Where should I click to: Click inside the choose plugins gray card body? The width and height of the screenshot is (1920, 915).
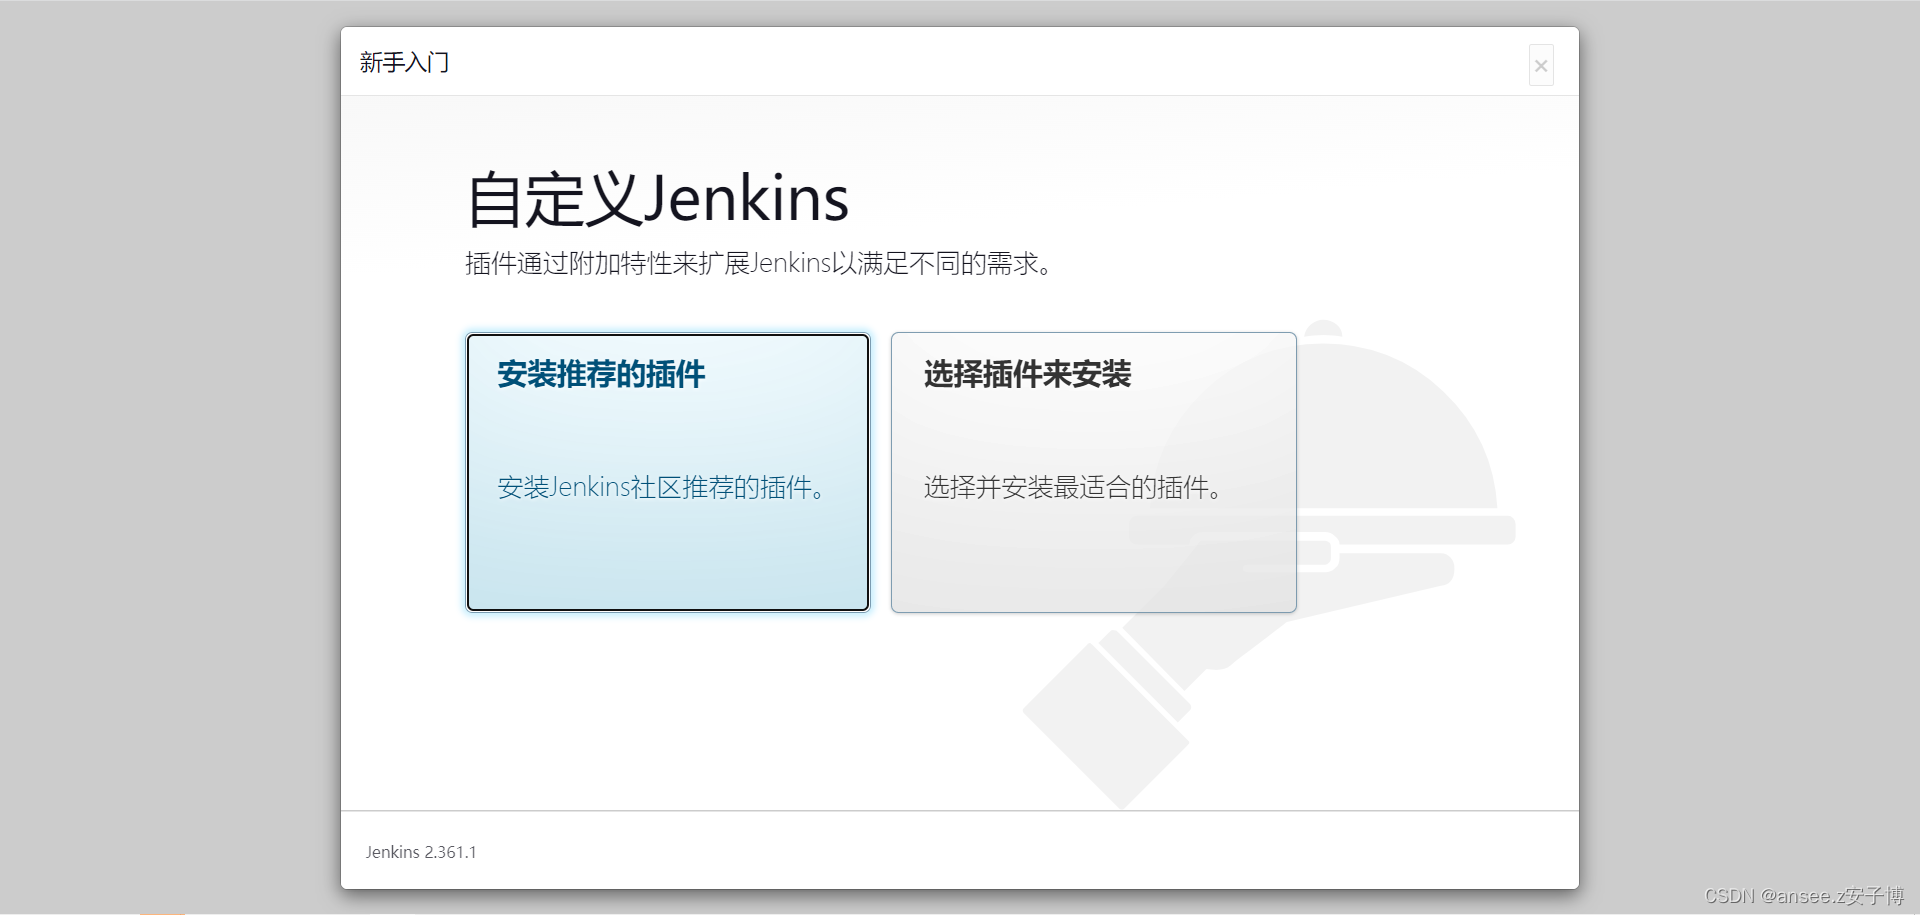point(1092,550)
